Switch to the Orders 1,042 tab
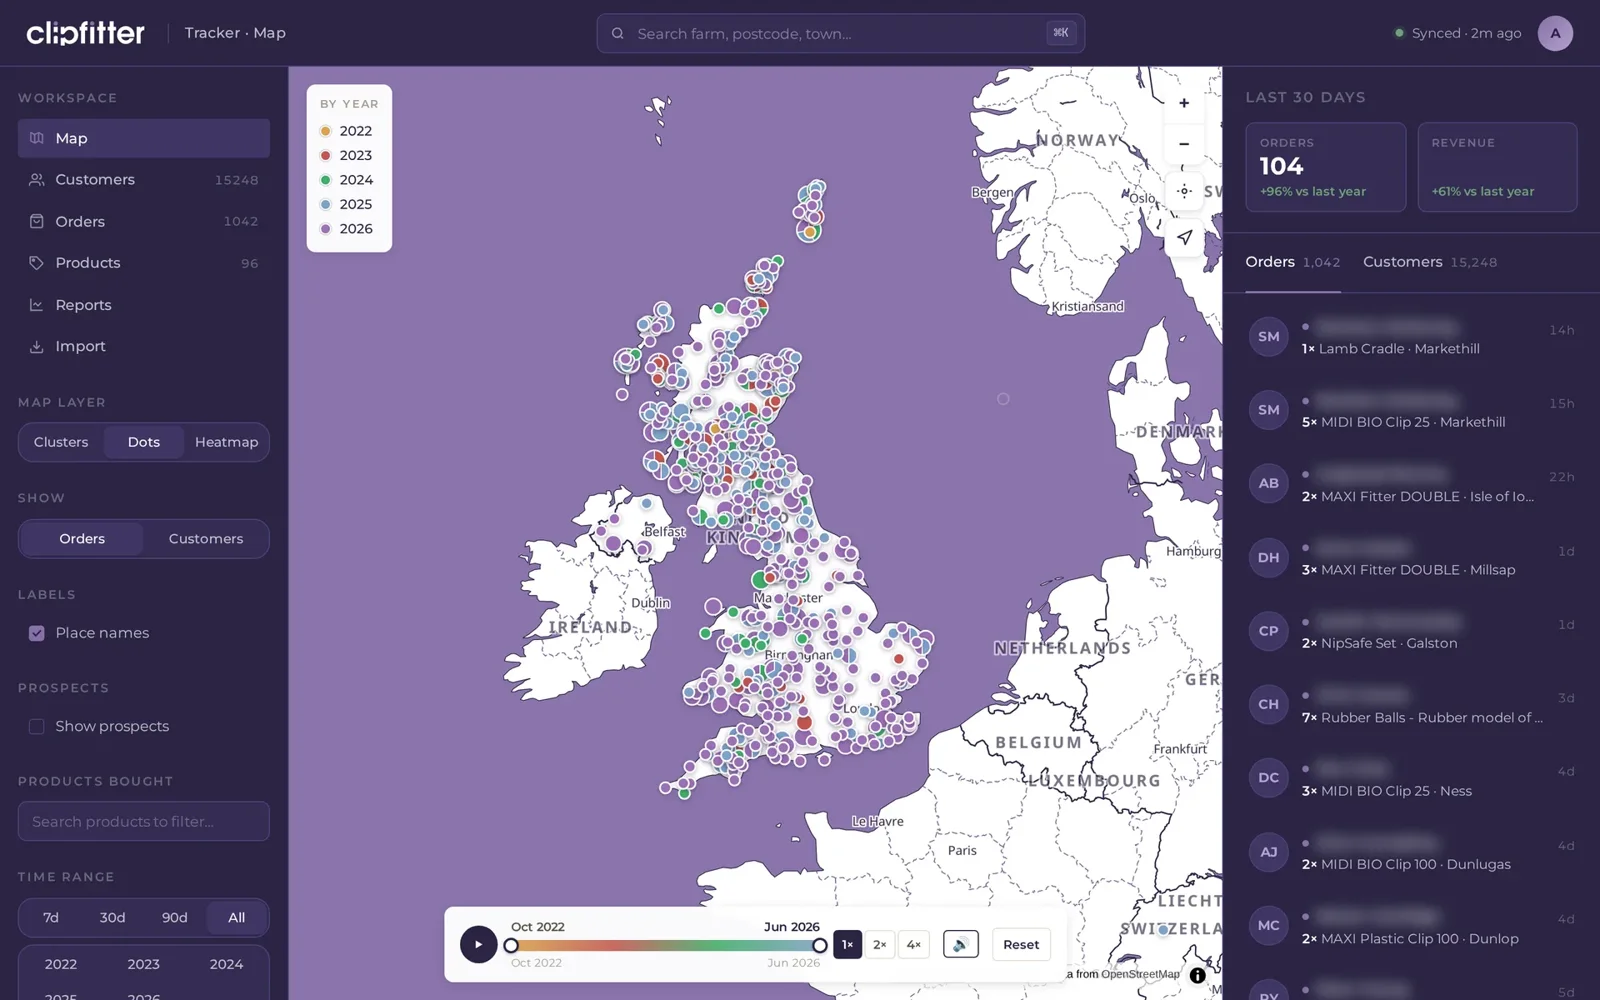The width and height of the screenshot is (1600, 1000). click(1292, 262)
